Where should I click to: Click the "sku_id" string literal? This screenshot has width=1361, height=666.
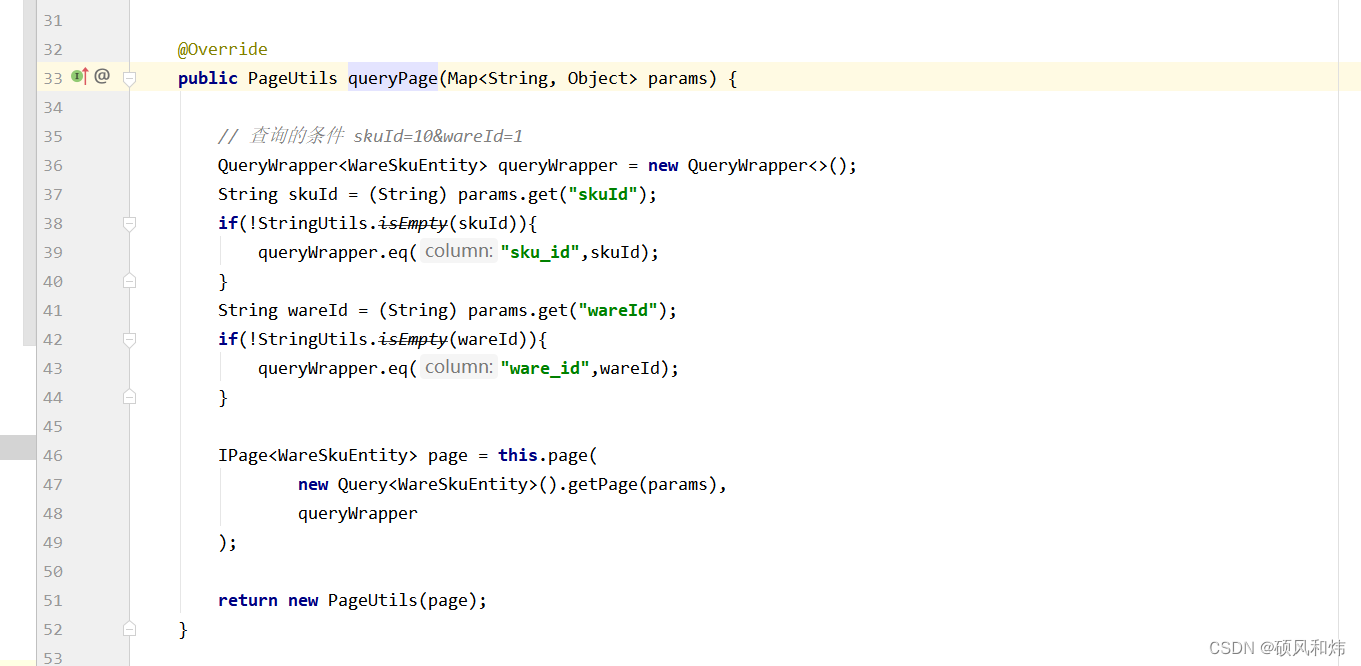(x=540, y=252)
